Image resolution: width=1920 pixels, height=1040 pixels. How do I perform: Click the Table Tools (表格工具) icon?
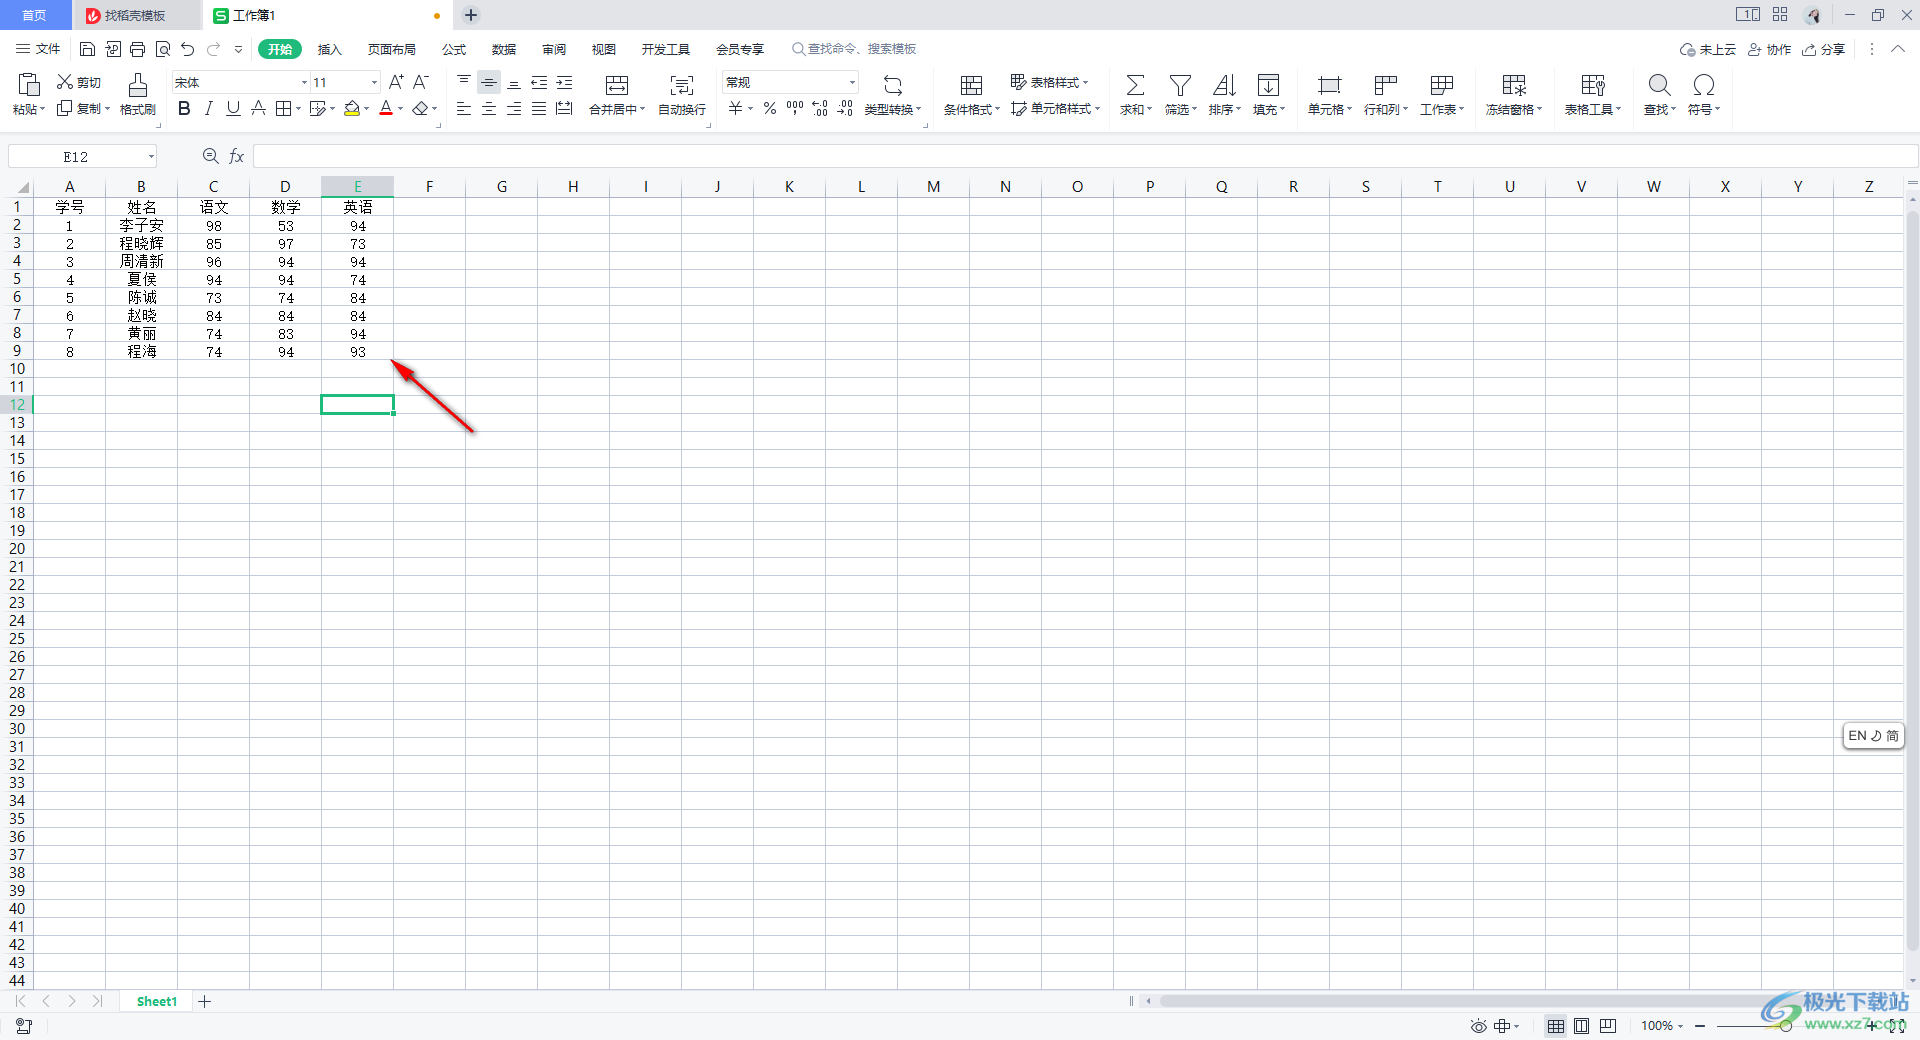tap(1593, 85)
